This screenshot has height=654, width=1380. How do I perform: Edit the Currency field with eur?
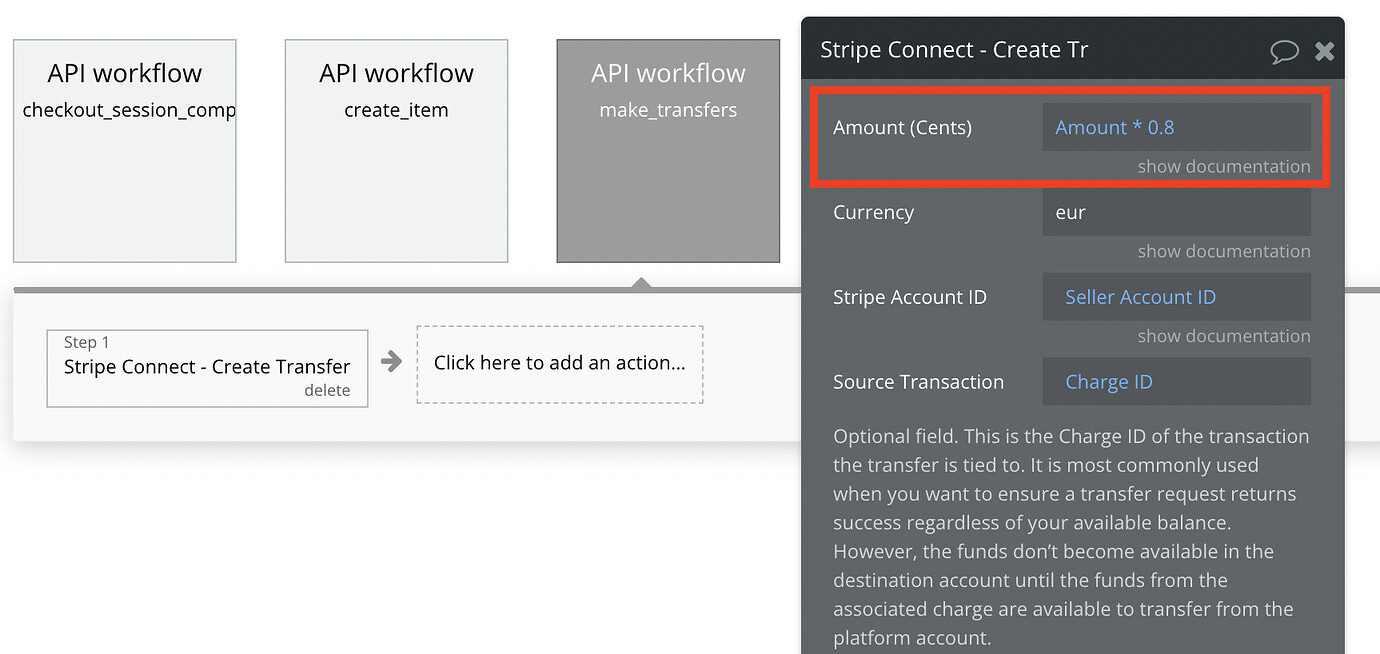[x=1176, y=212]
